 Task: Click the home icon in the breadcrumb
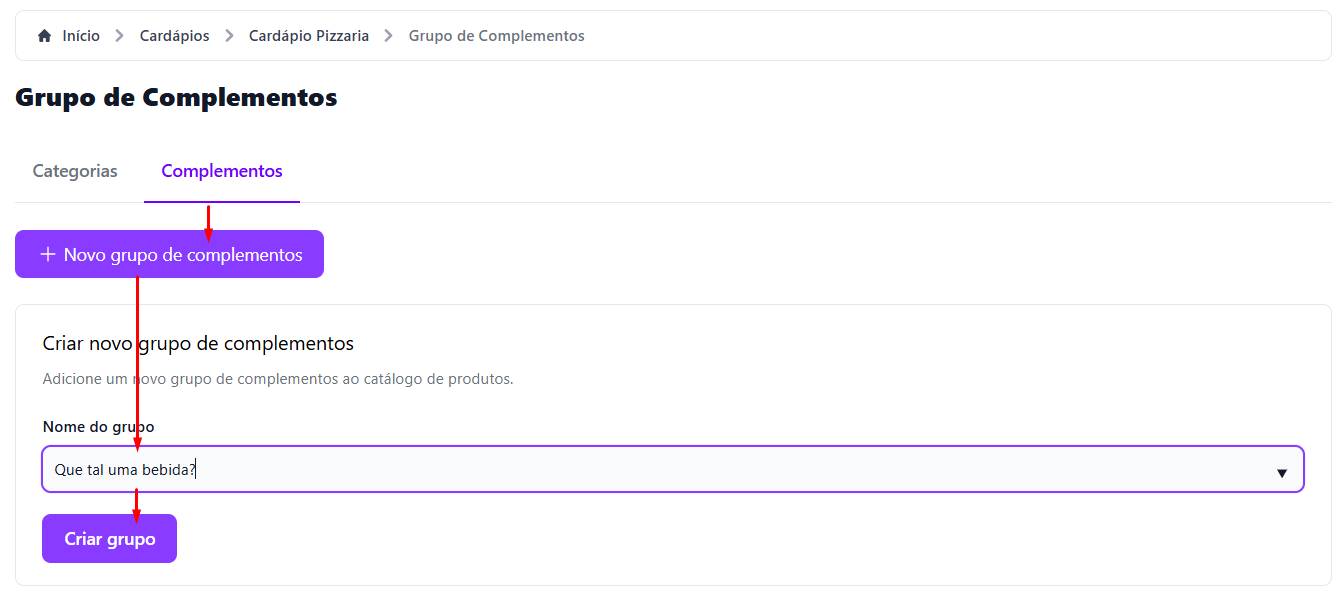tap(44, 36)
